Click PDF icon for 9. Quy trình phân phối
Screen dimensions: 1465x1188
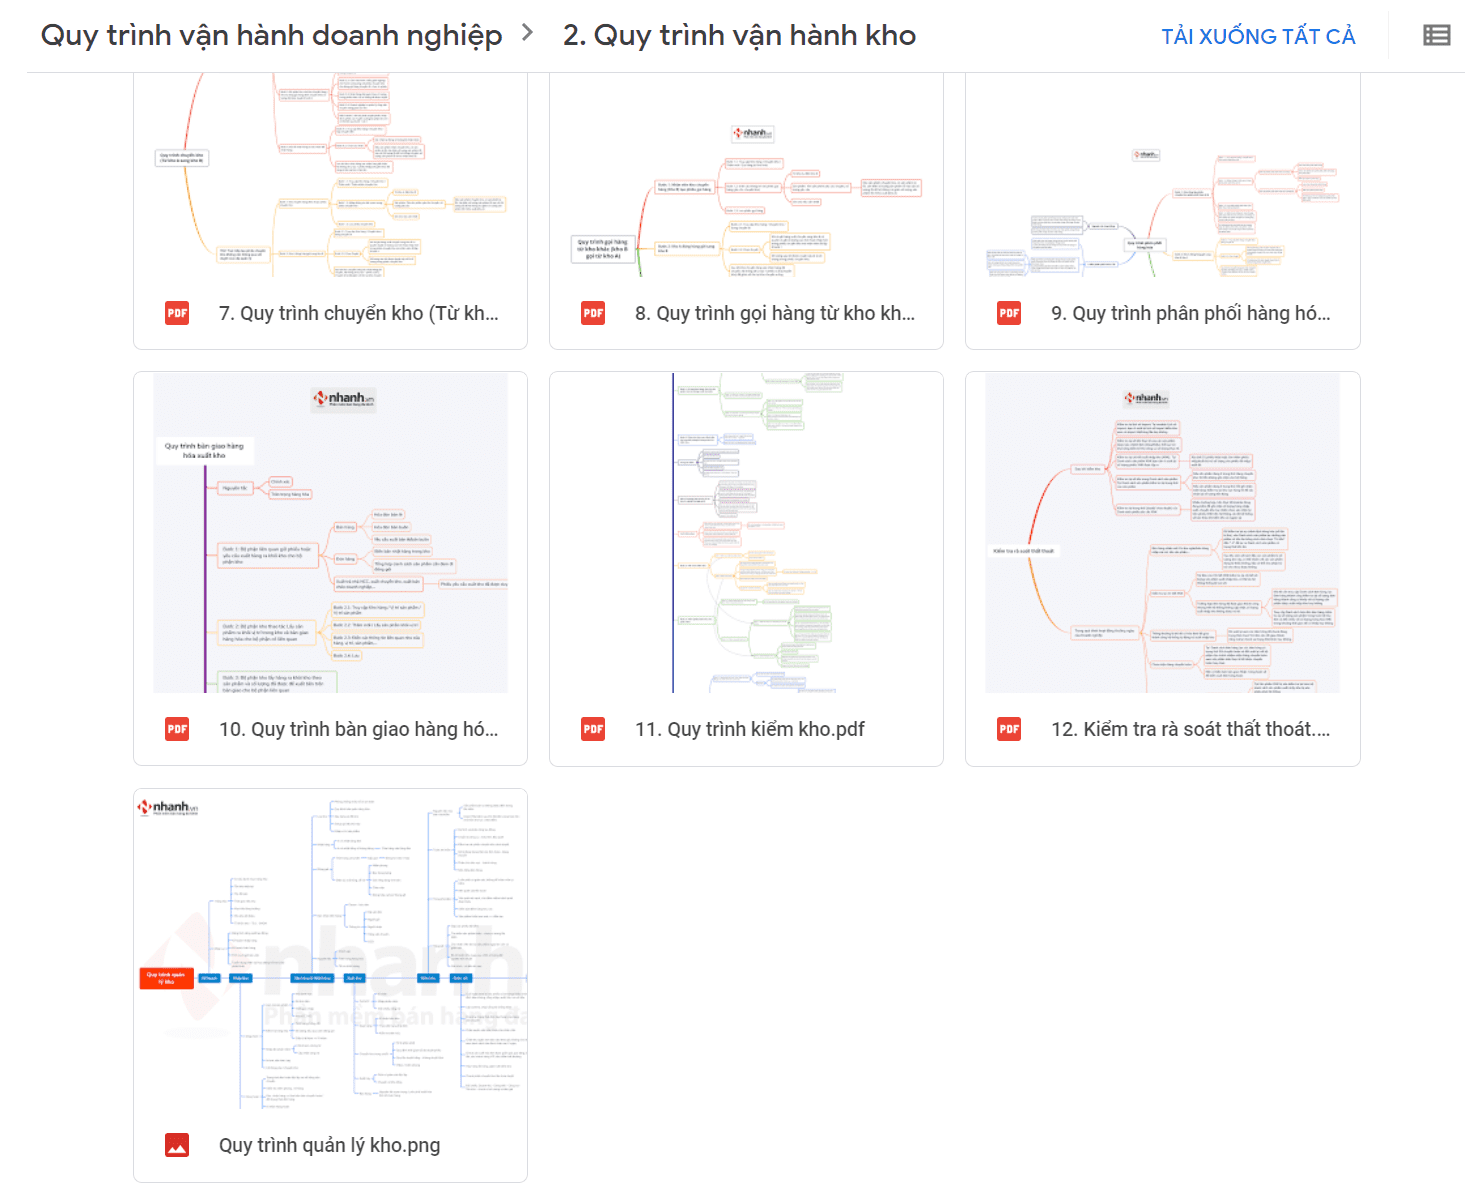(1009, 313)
